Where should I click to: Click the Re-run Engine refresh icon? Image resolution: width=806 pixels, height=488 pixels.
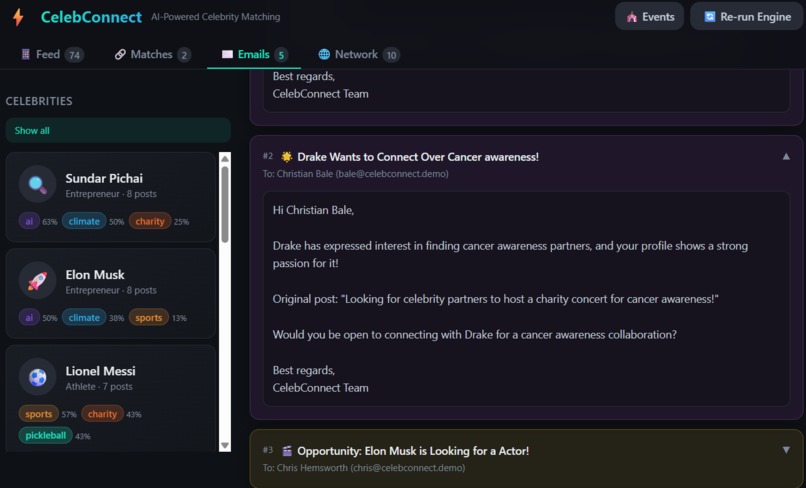(710, 17)
